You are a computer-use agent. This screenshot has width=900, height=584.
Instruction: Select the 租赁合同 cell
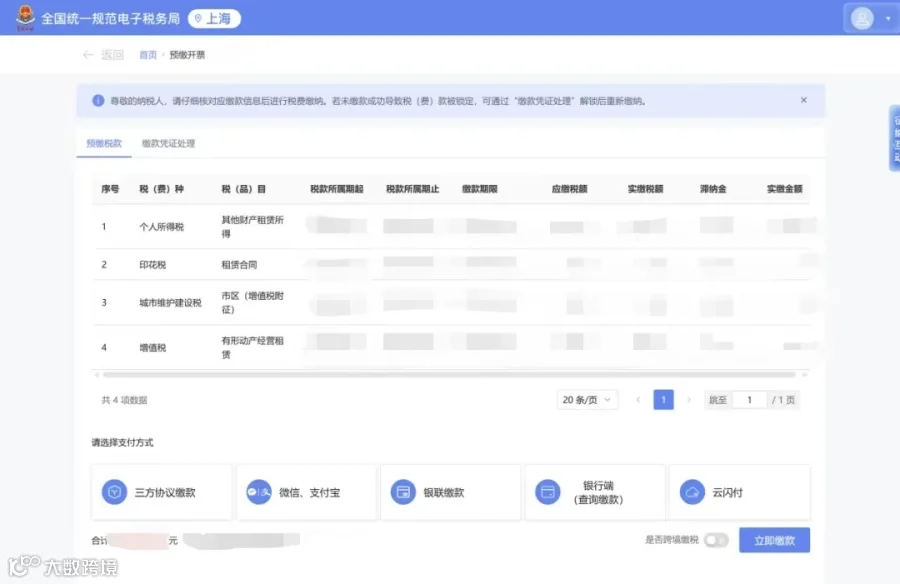[239, 265]
